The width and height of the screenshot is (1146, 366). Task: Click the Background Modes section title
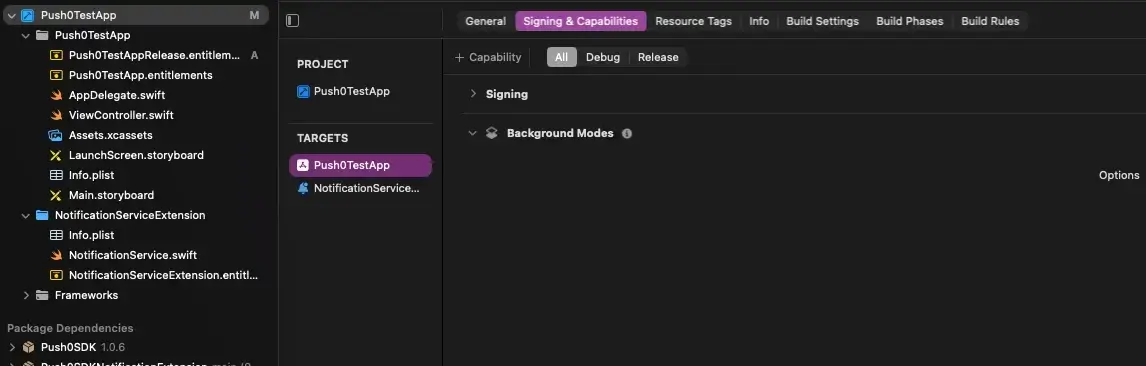pyautogui.click(x=560, y=133)
